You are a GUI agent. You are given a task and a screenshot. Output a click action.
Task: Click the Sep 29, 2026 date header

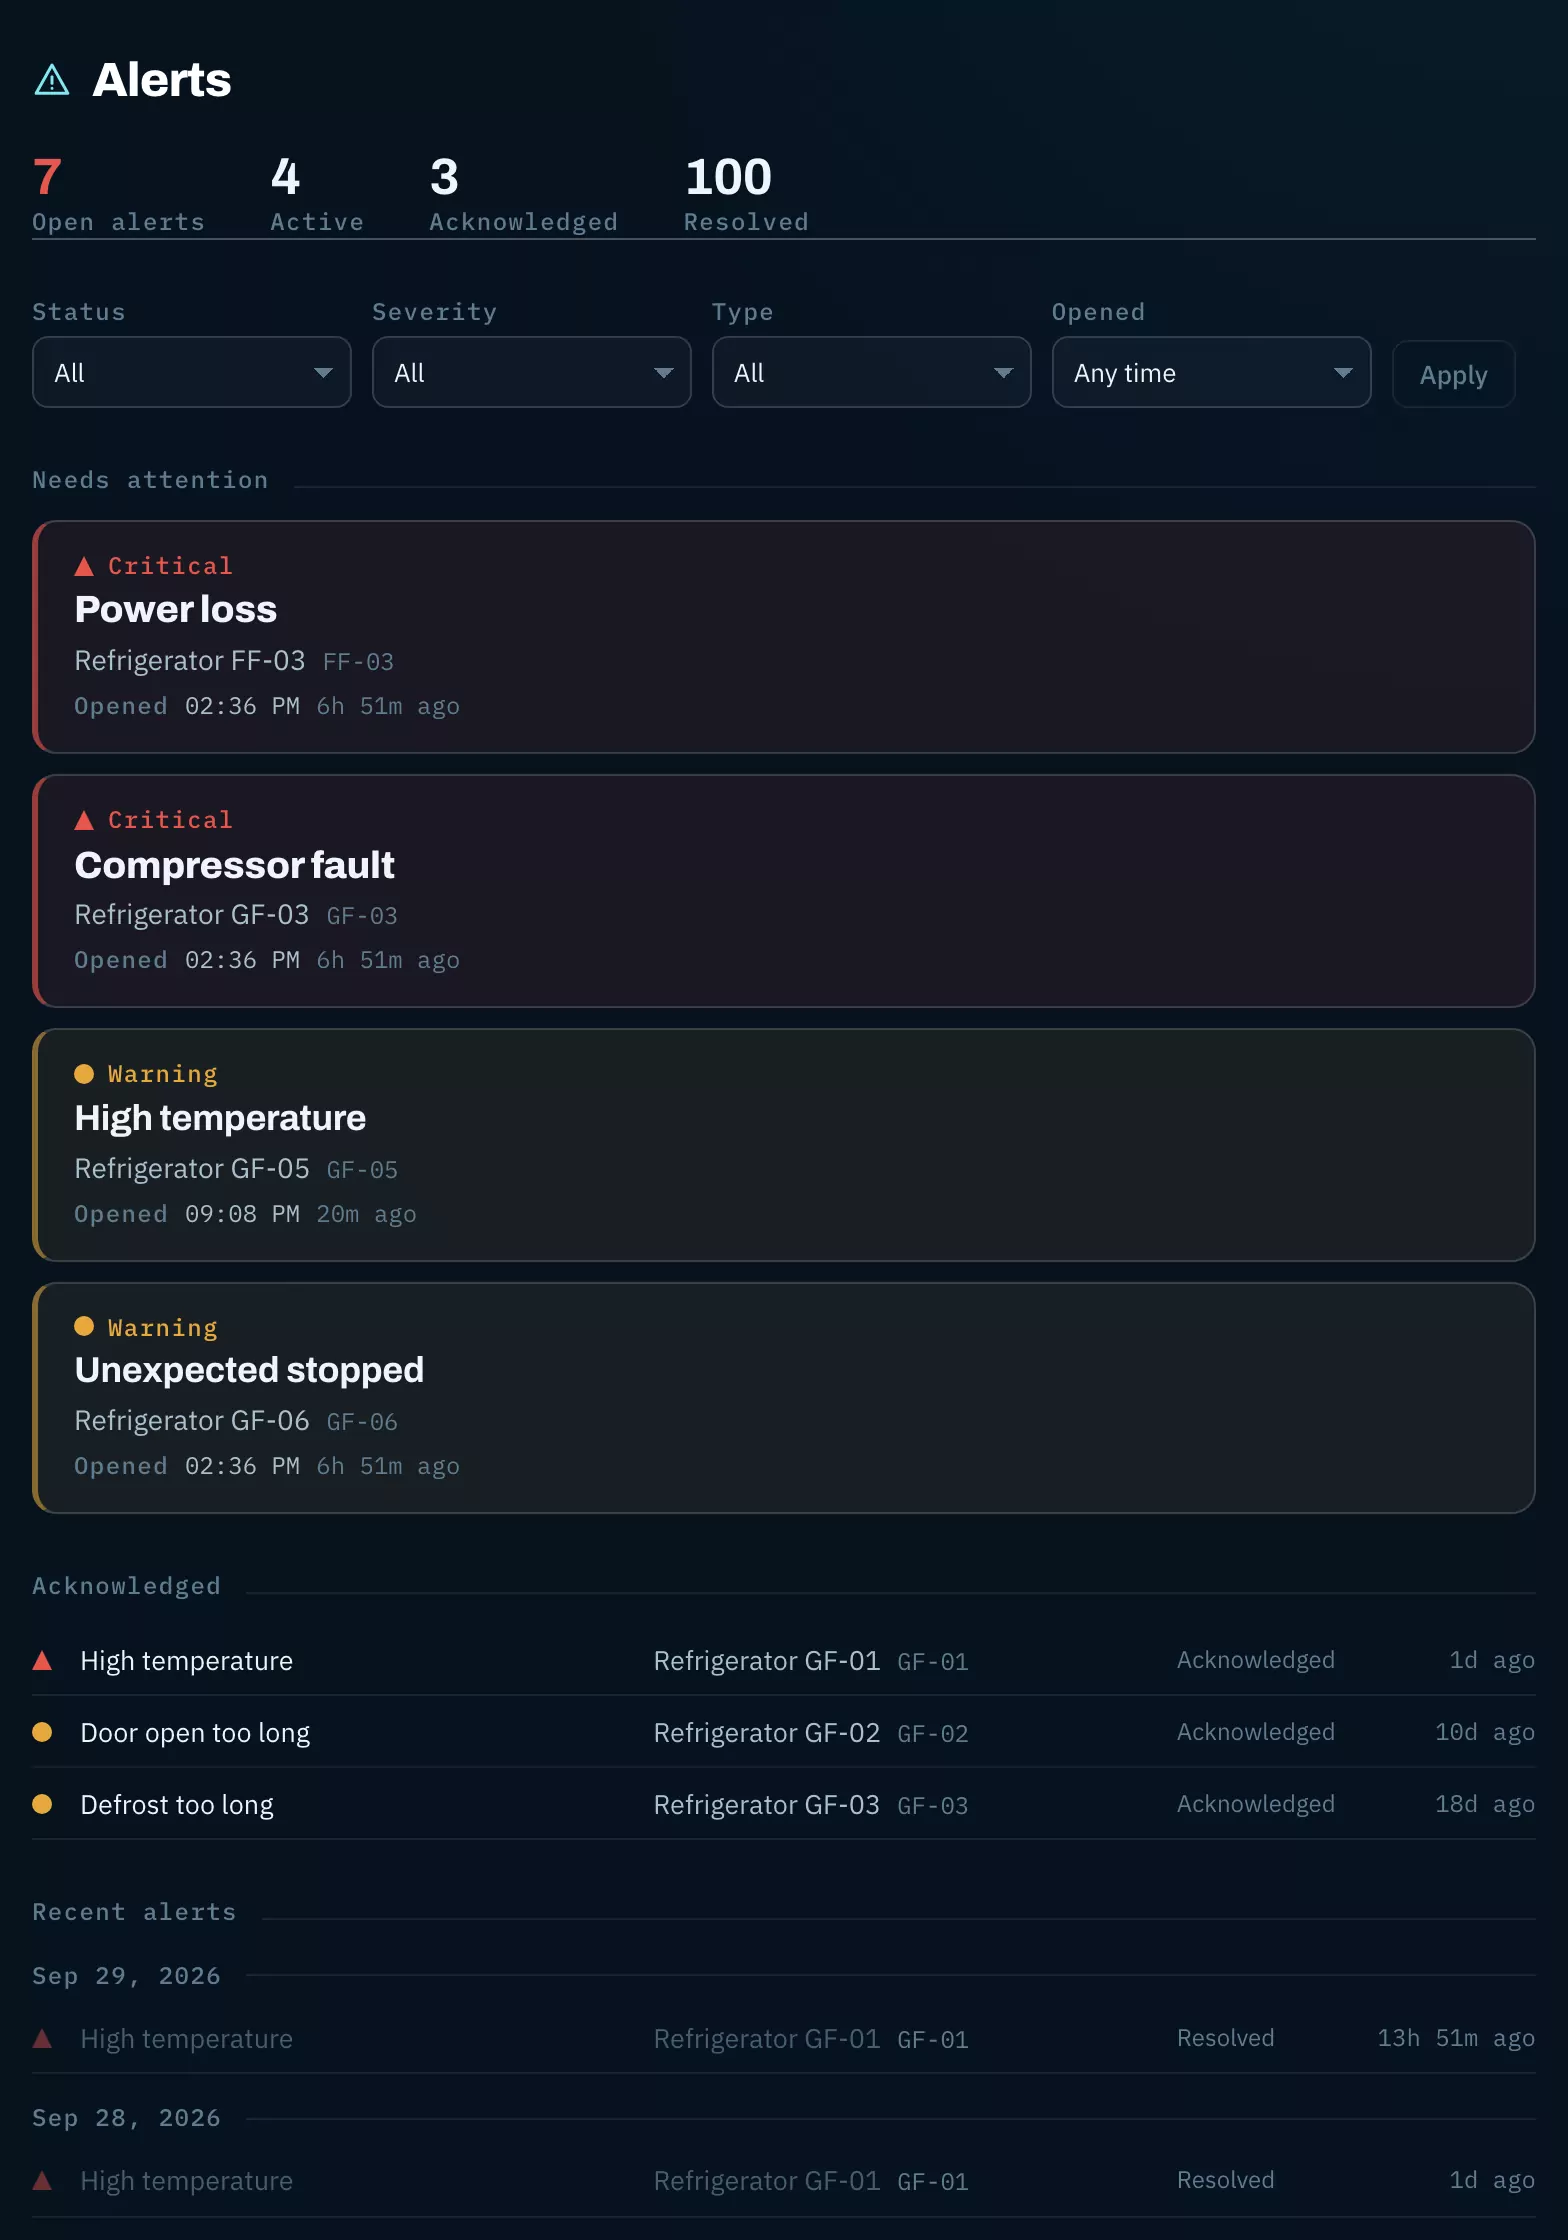[x=126, y=1976]
